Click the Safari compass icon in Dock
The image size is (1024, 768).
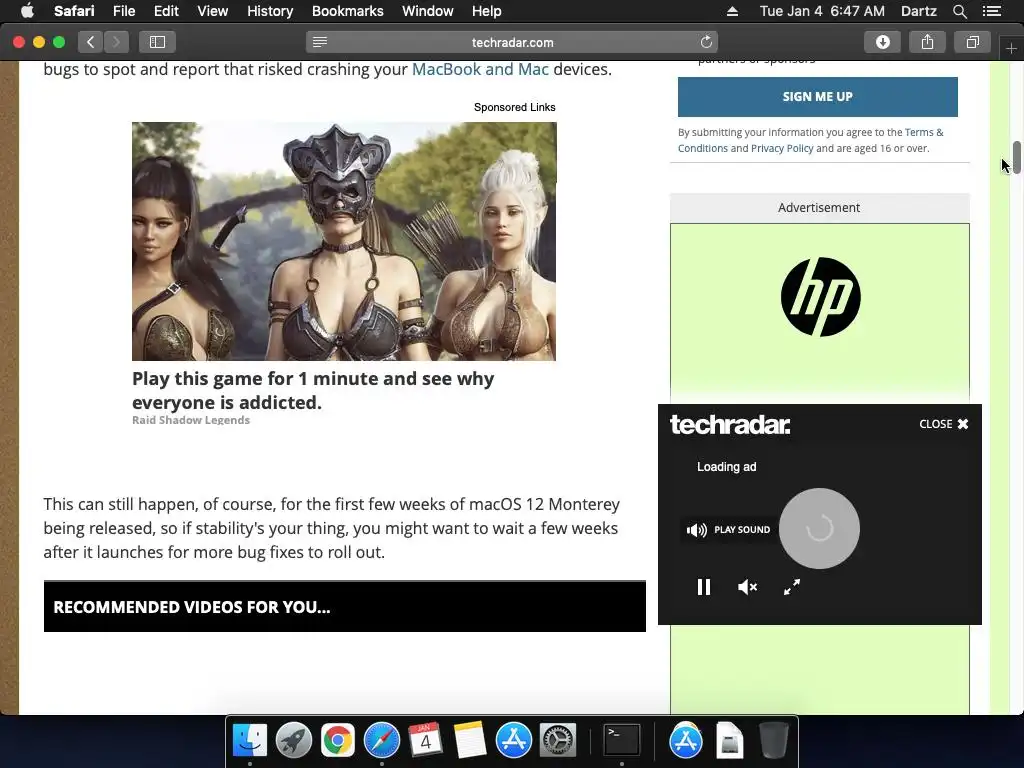(x=381, y=741)
